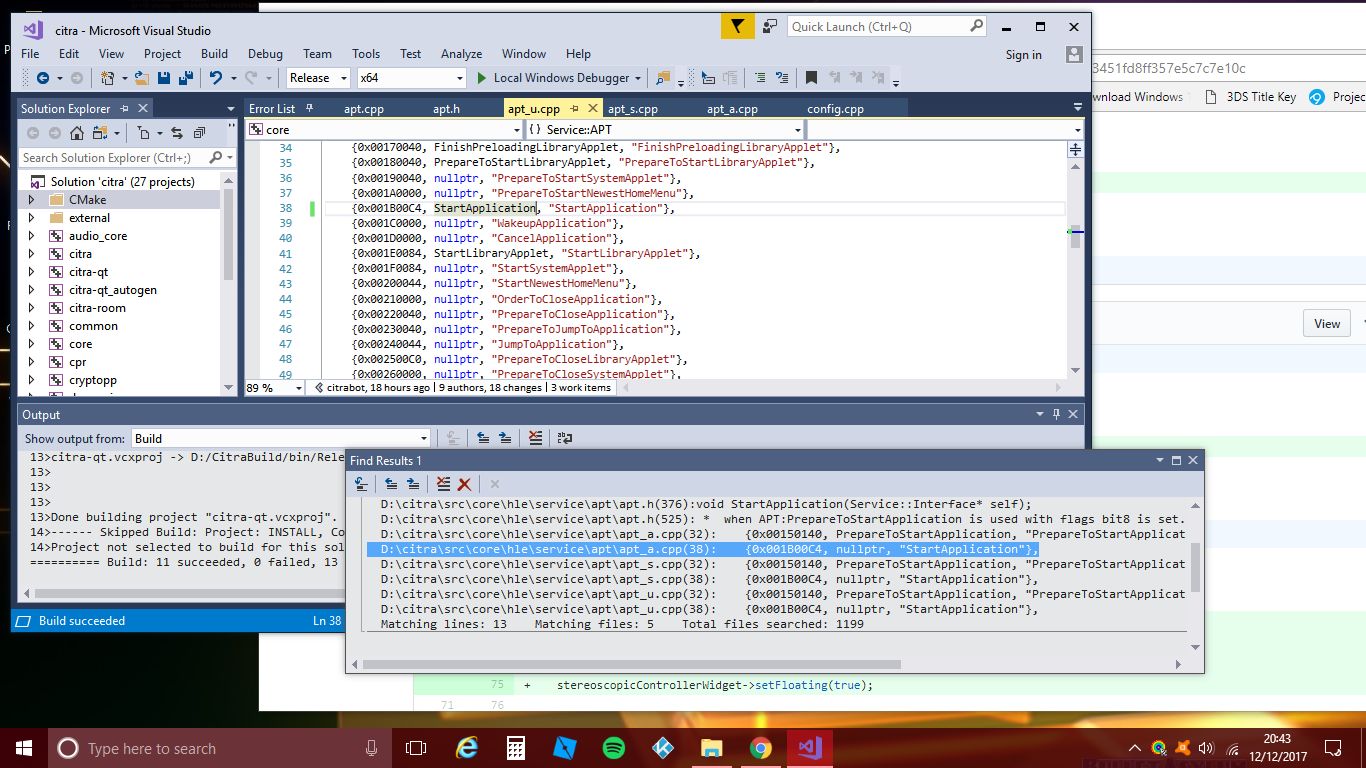Expand the audio_core project node

click(x=31, y=236)
